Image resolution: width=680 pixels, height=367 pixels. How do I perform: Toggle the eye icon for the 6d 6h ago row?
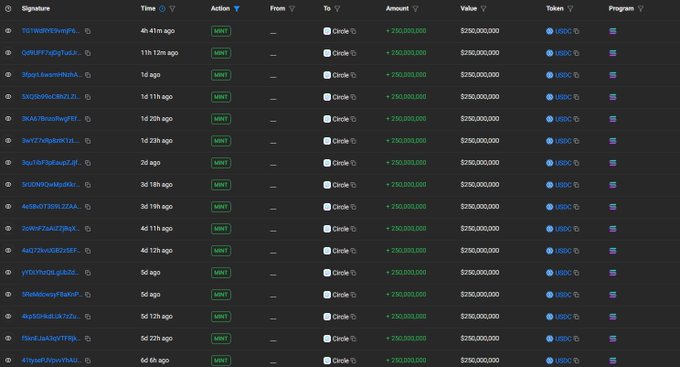tap(8, 360)
